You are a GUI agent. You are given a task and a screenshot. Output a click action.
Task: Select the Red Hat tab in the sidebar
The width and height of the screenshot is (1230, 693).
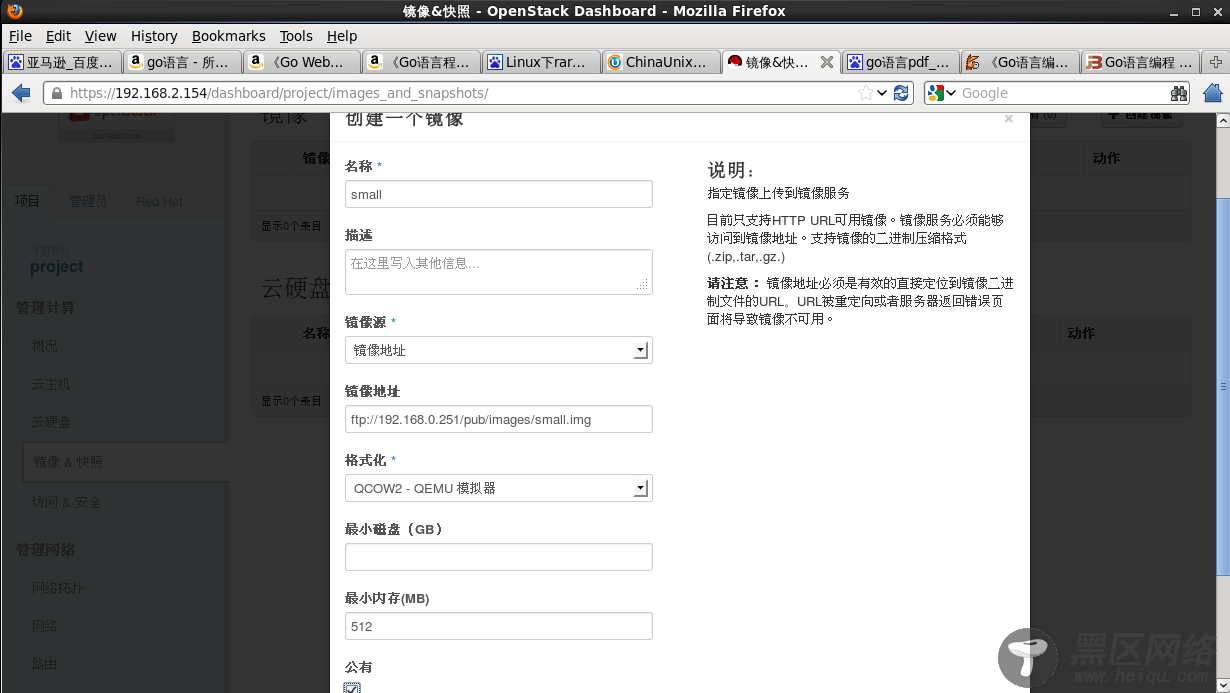point(160,201)
